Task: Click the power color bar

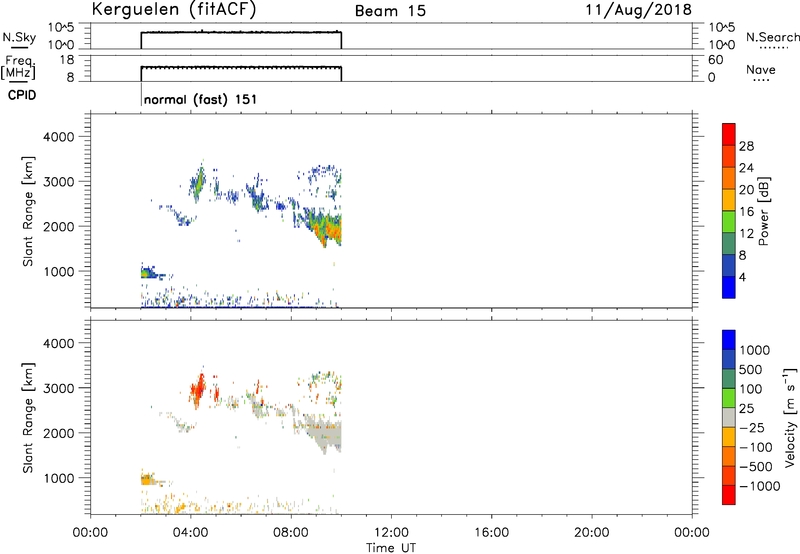Action: [x=729, y=210]
